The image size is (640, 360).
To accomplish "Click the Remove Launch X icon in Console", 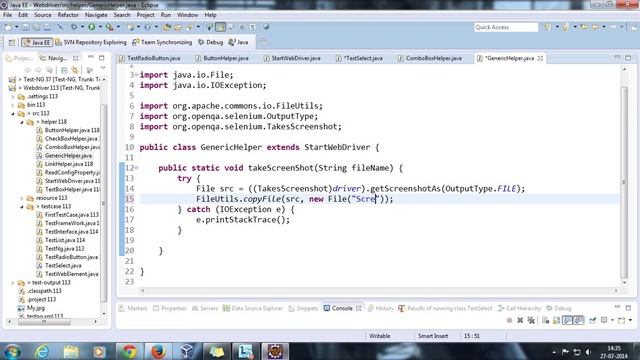I will click(x=520, y=320).
